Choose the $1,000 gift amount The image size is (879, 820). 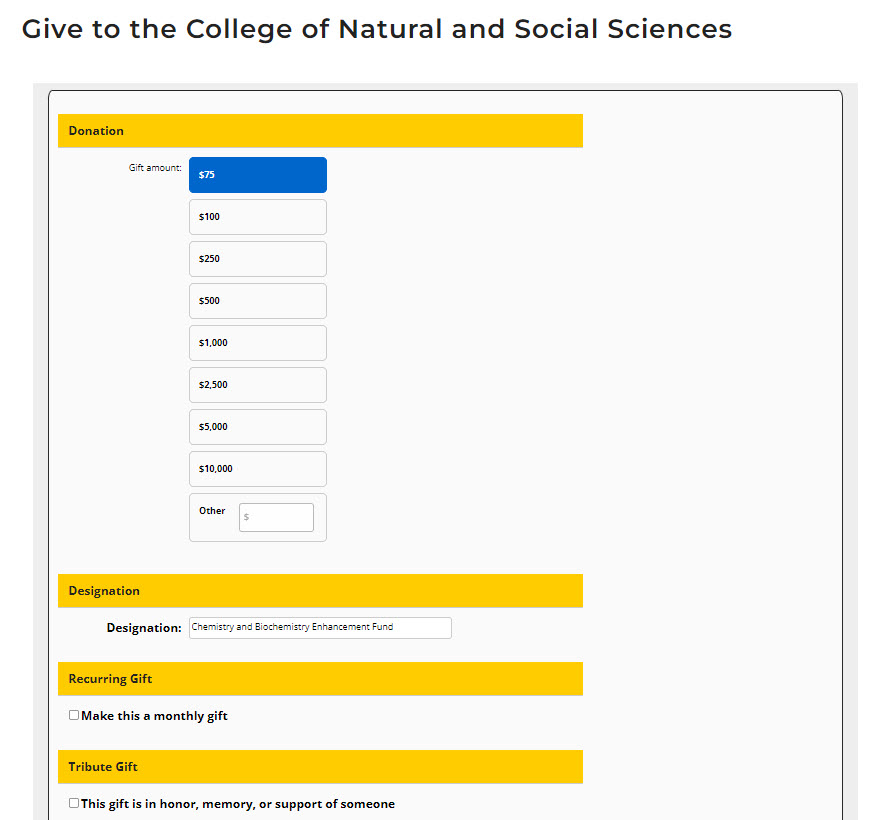coord(257,343)
